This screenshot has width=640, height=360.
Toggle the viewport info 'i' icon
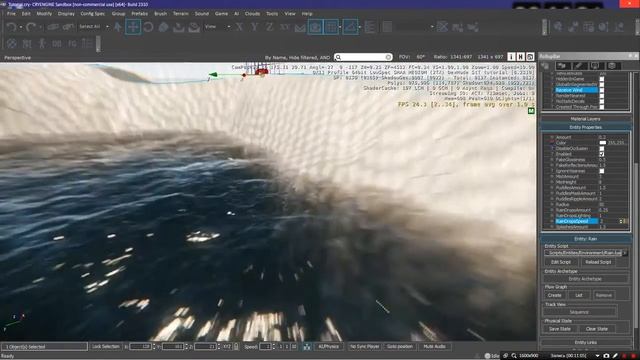511,57
